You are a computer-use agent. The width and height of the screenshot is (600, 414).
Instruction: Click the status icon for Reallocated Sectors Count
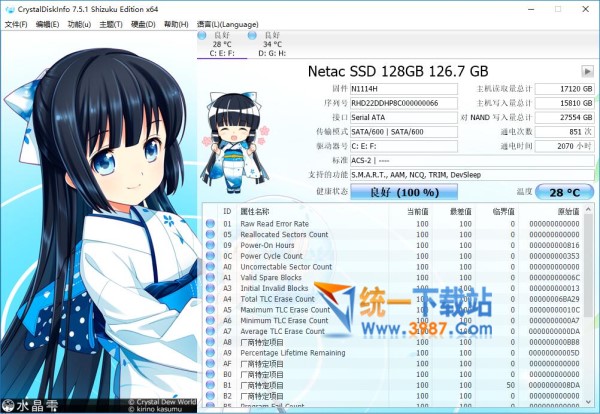pos(210,234)
